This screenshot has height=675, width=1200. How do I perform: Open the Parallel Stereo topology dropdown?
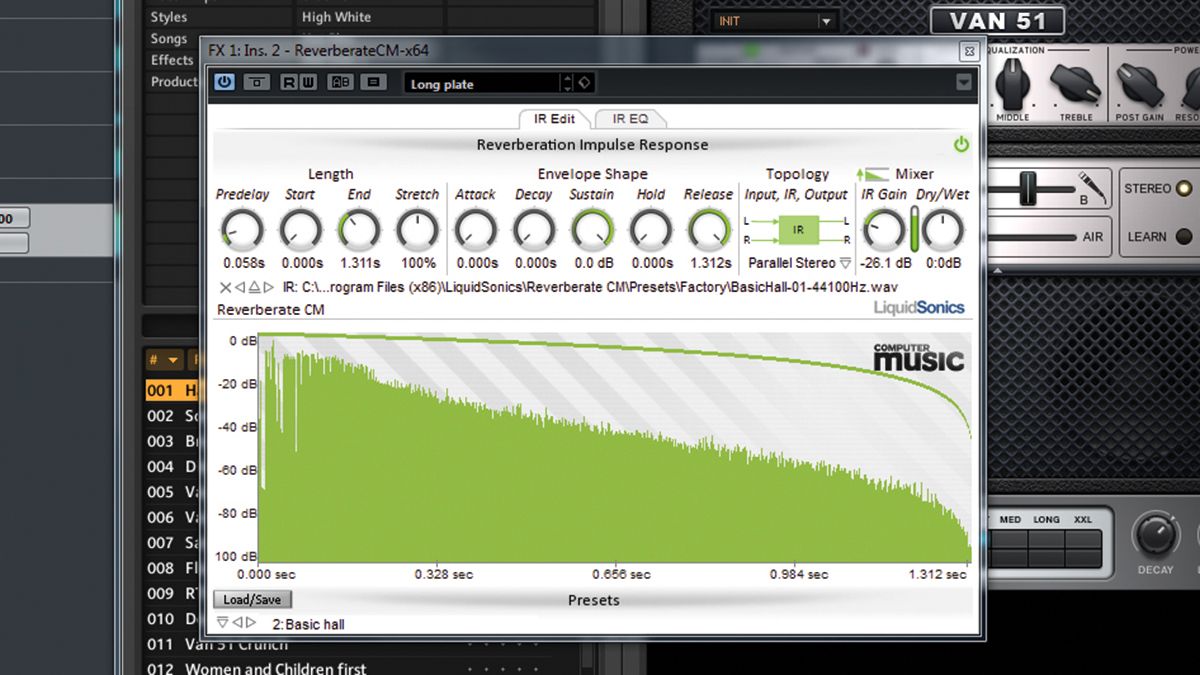(797, 262)
